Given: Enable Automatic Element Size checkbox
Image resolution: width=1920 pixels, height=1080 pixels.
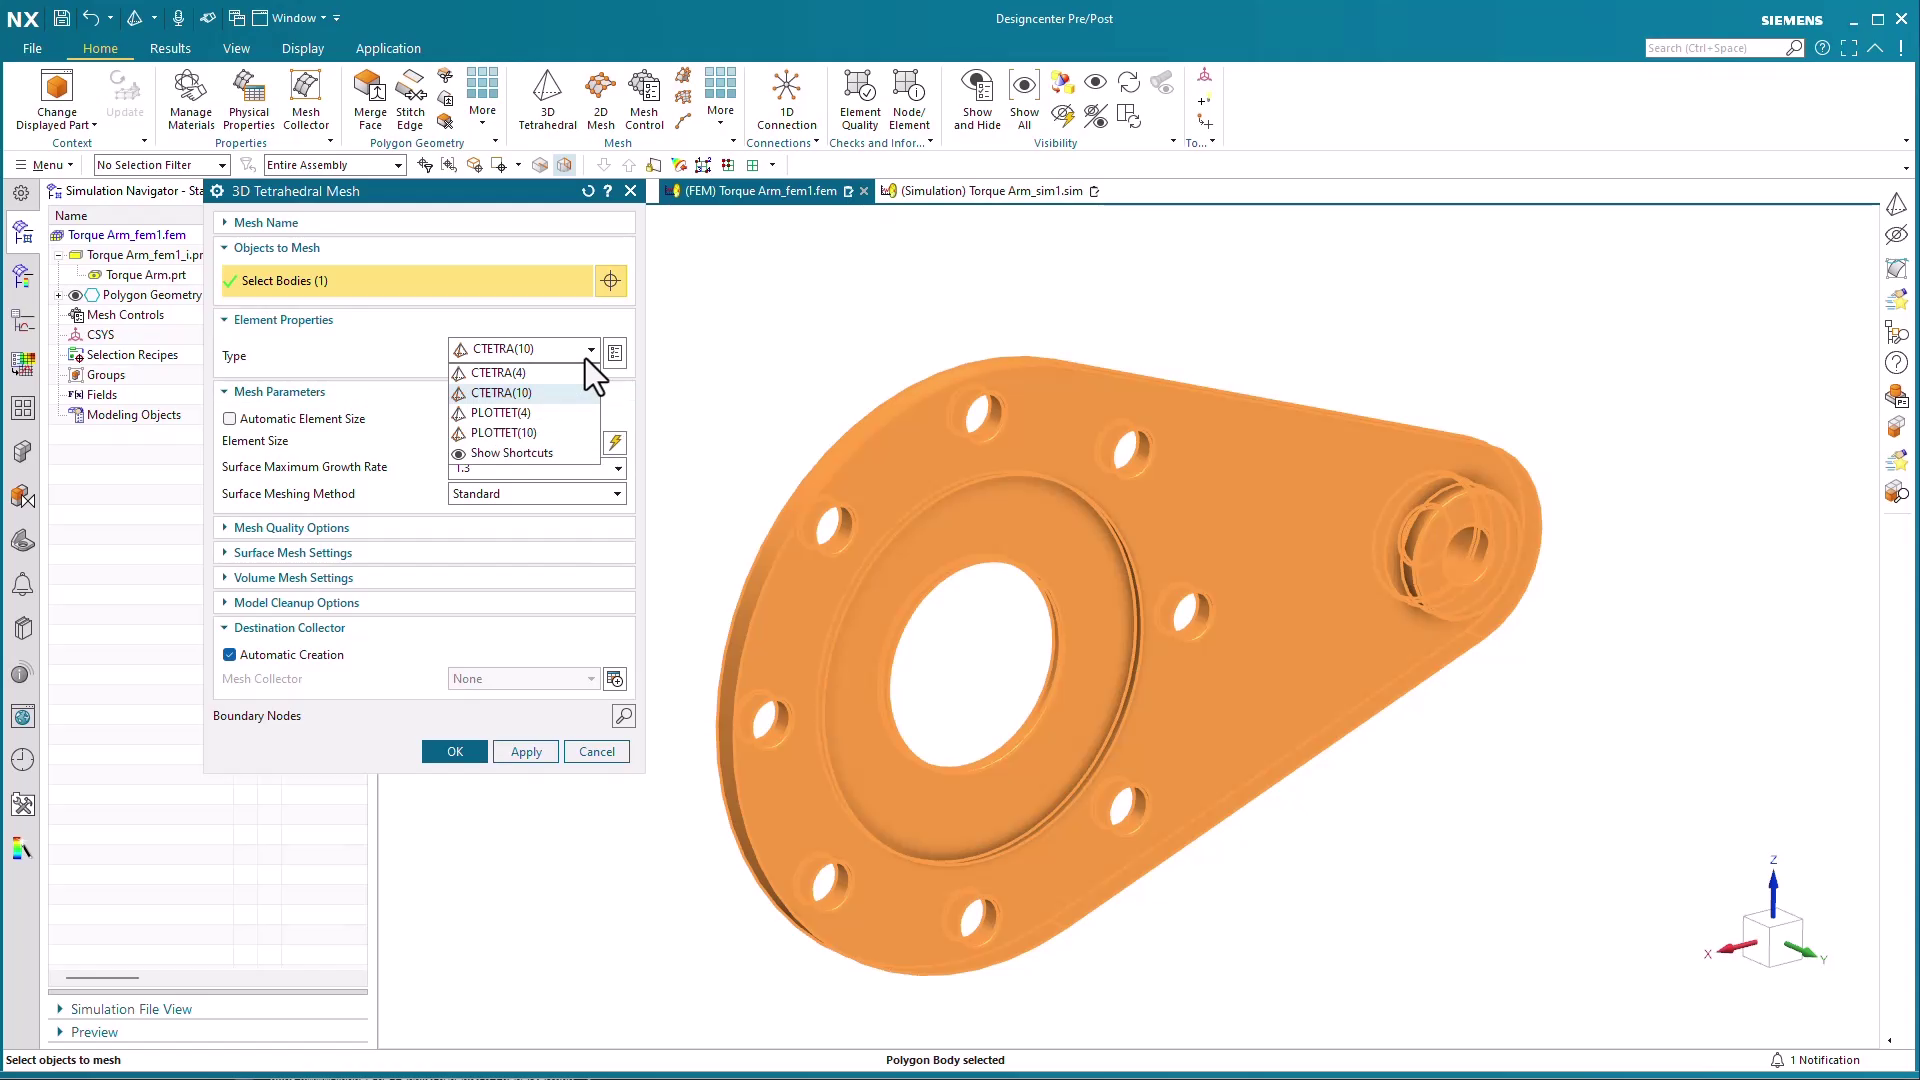Looking at the screenshot, I should 230,419.
